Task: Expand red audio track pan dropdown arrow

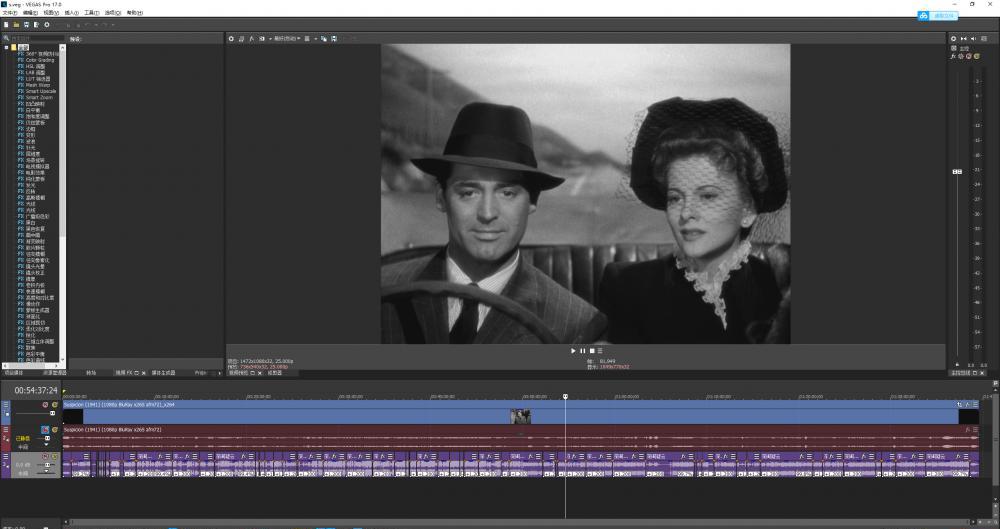Action: (x=46, y=445)
